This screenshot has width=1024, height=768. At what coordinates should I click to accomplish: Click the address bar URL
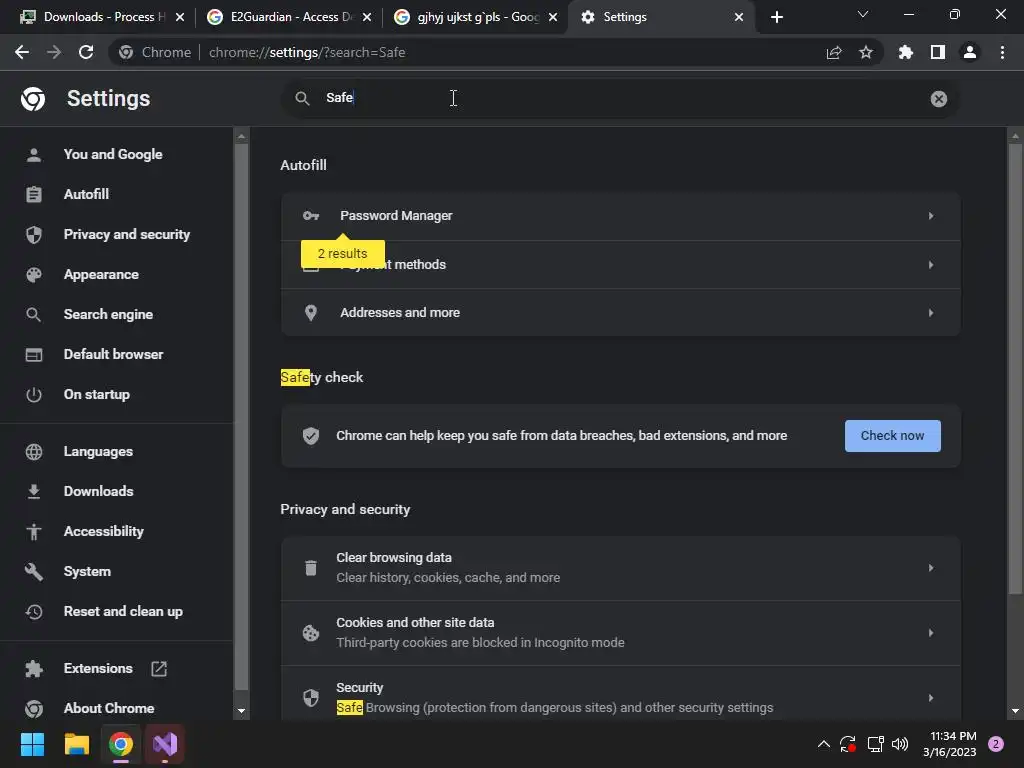(307, 52)
